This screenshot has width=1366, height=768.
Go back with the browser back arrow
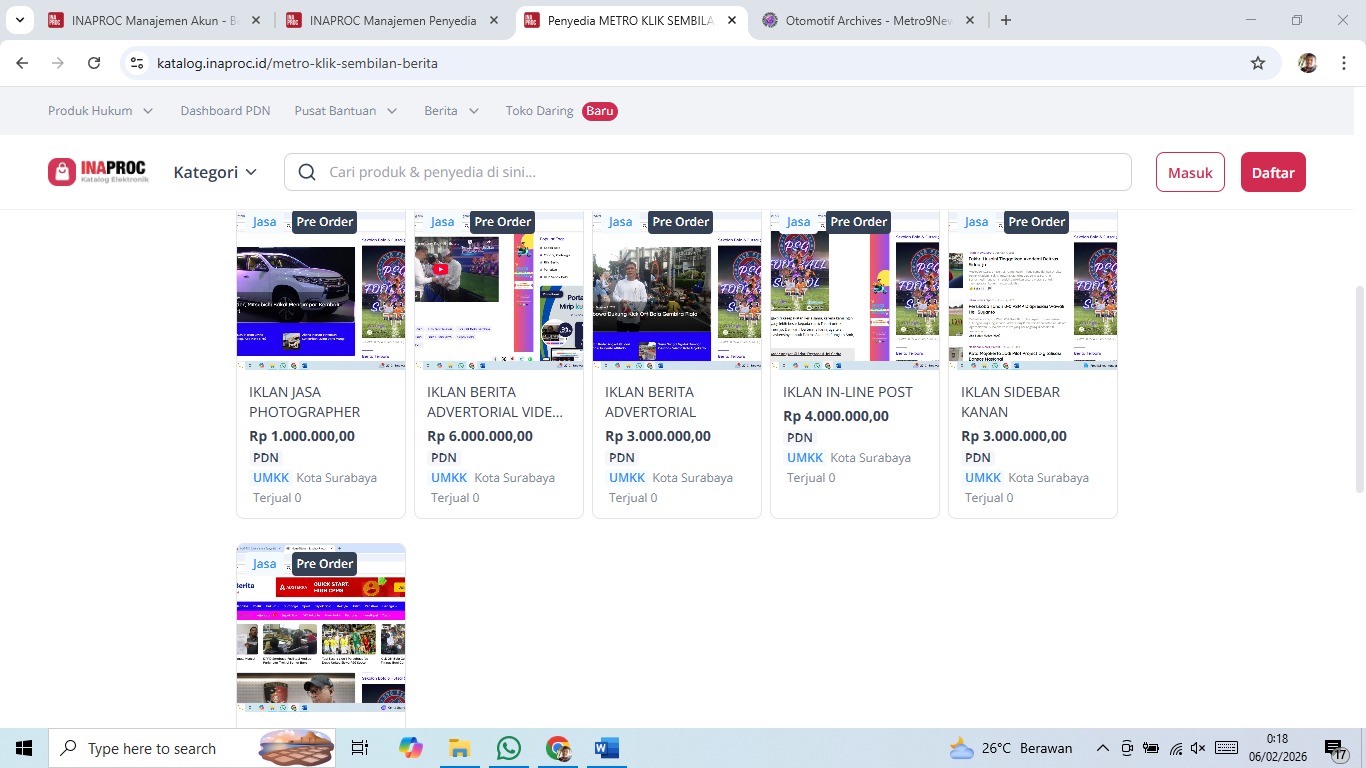(22, 63)
